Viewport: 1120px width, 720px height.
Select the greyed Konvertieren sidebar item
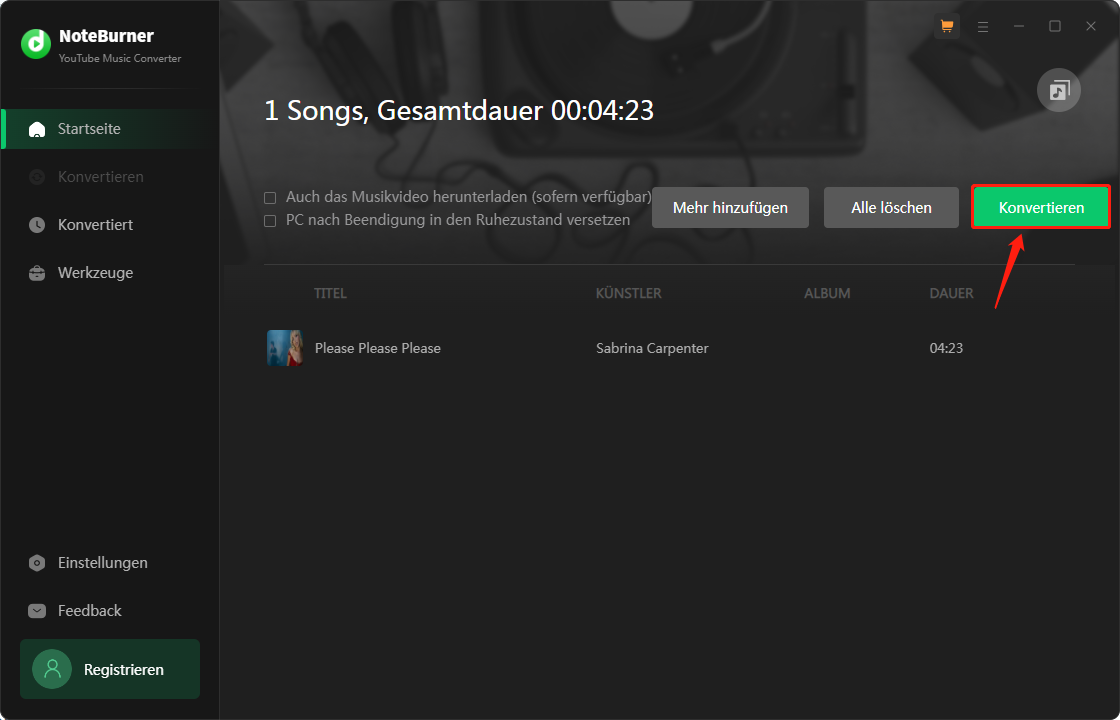[x=111, y=177]
